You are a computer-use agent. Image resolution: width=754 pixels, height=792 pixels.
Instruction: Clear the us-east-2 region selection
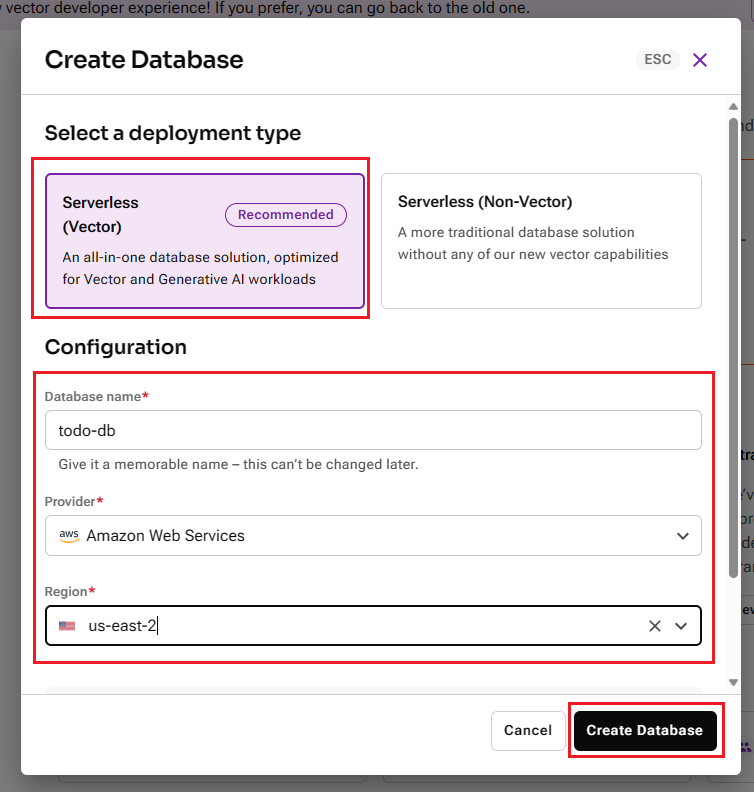(655, 626)
